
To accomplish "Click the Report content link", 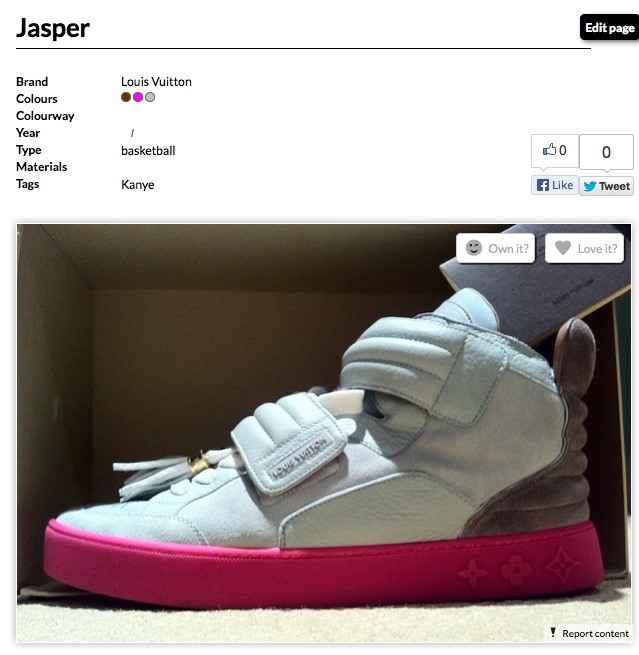I will 595,633.
